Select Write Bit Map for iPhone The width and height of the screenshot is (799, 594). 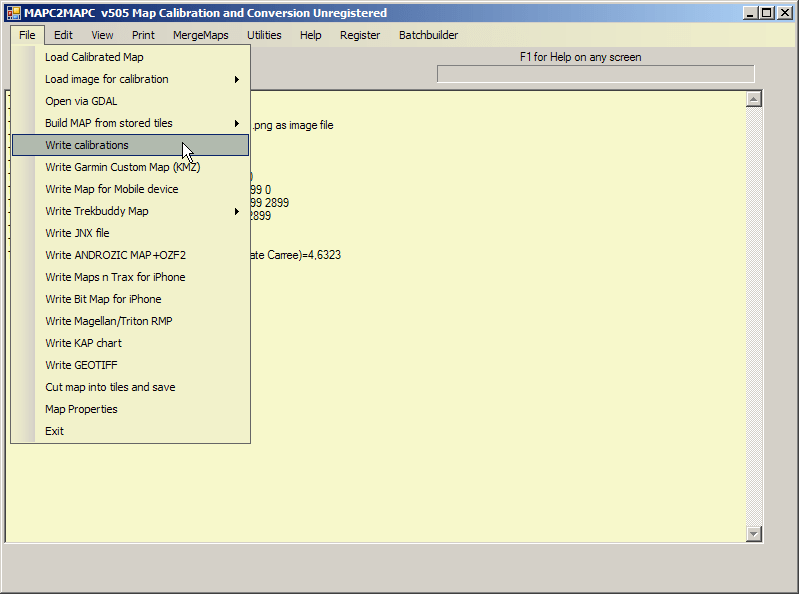tap(130, 299)
